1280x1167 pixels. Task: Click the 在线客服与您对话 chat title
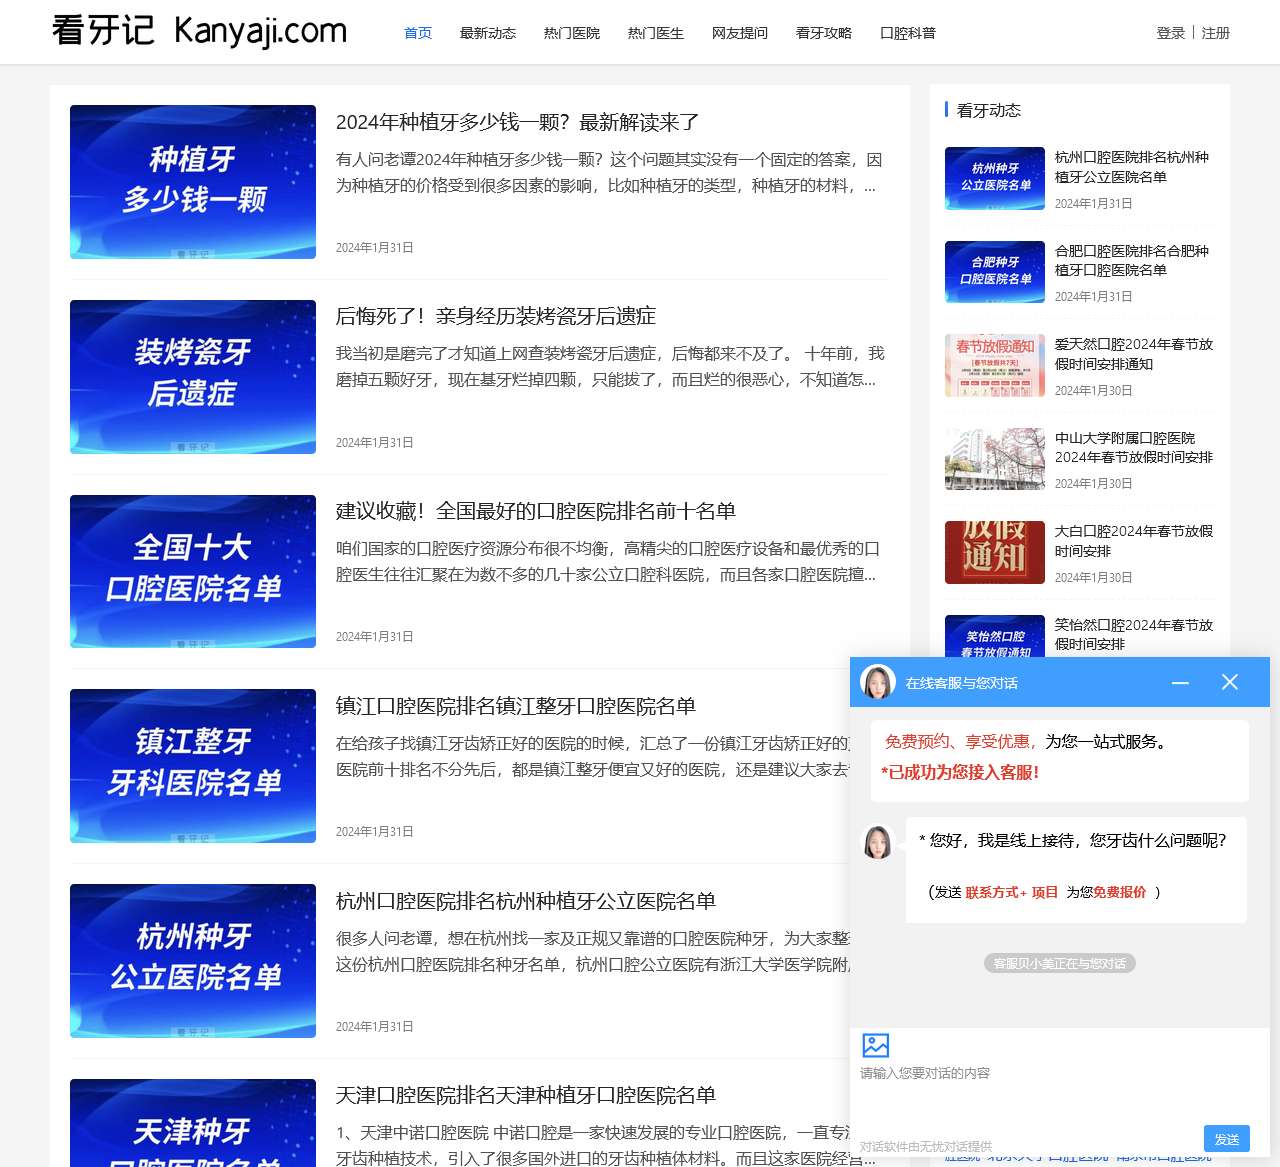point(961,683)
